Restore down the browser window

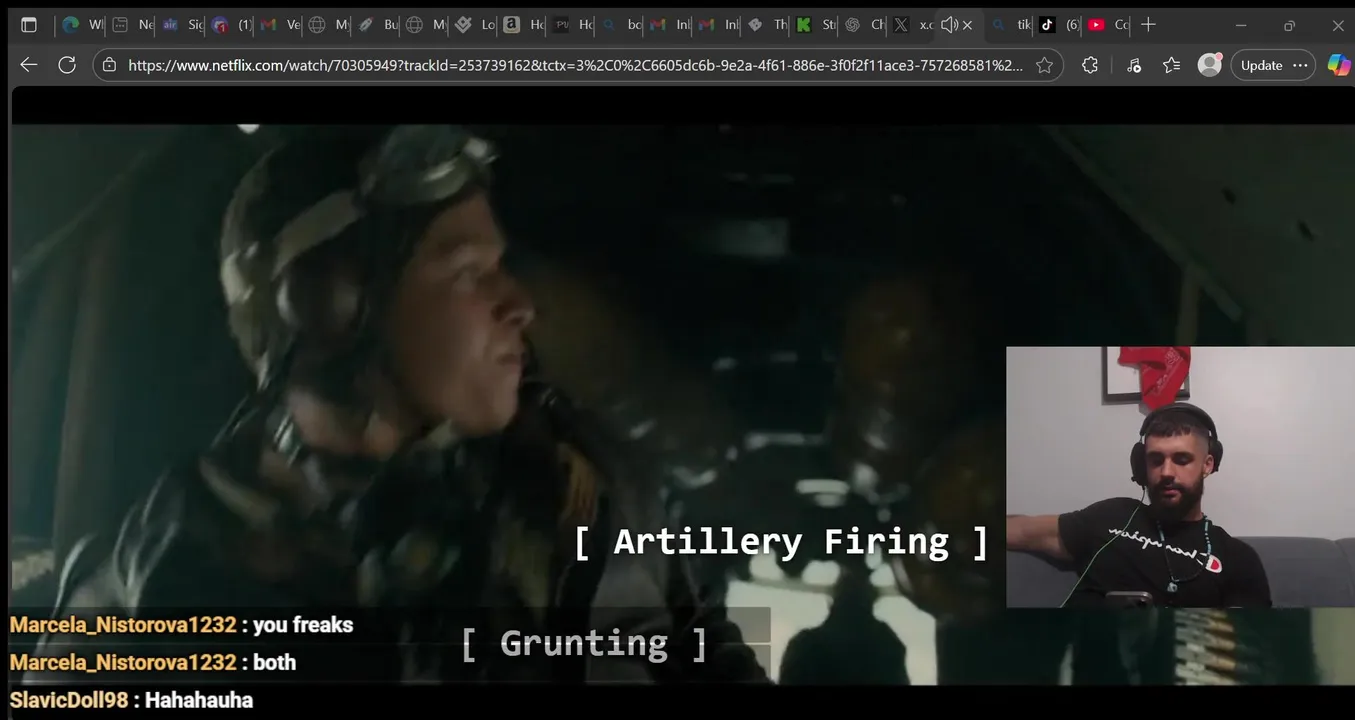(x=1289, y=25)
